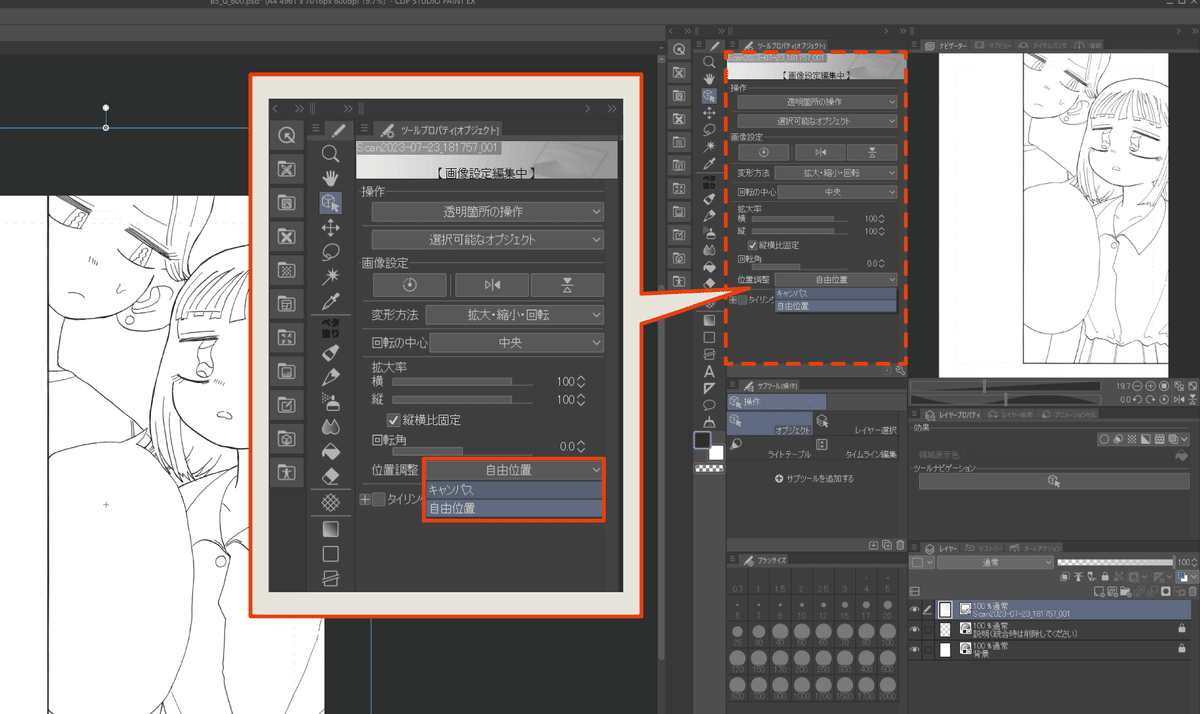Hide the 背景 layer eye icon
The image size is (1200, 714).
[914, 649]
